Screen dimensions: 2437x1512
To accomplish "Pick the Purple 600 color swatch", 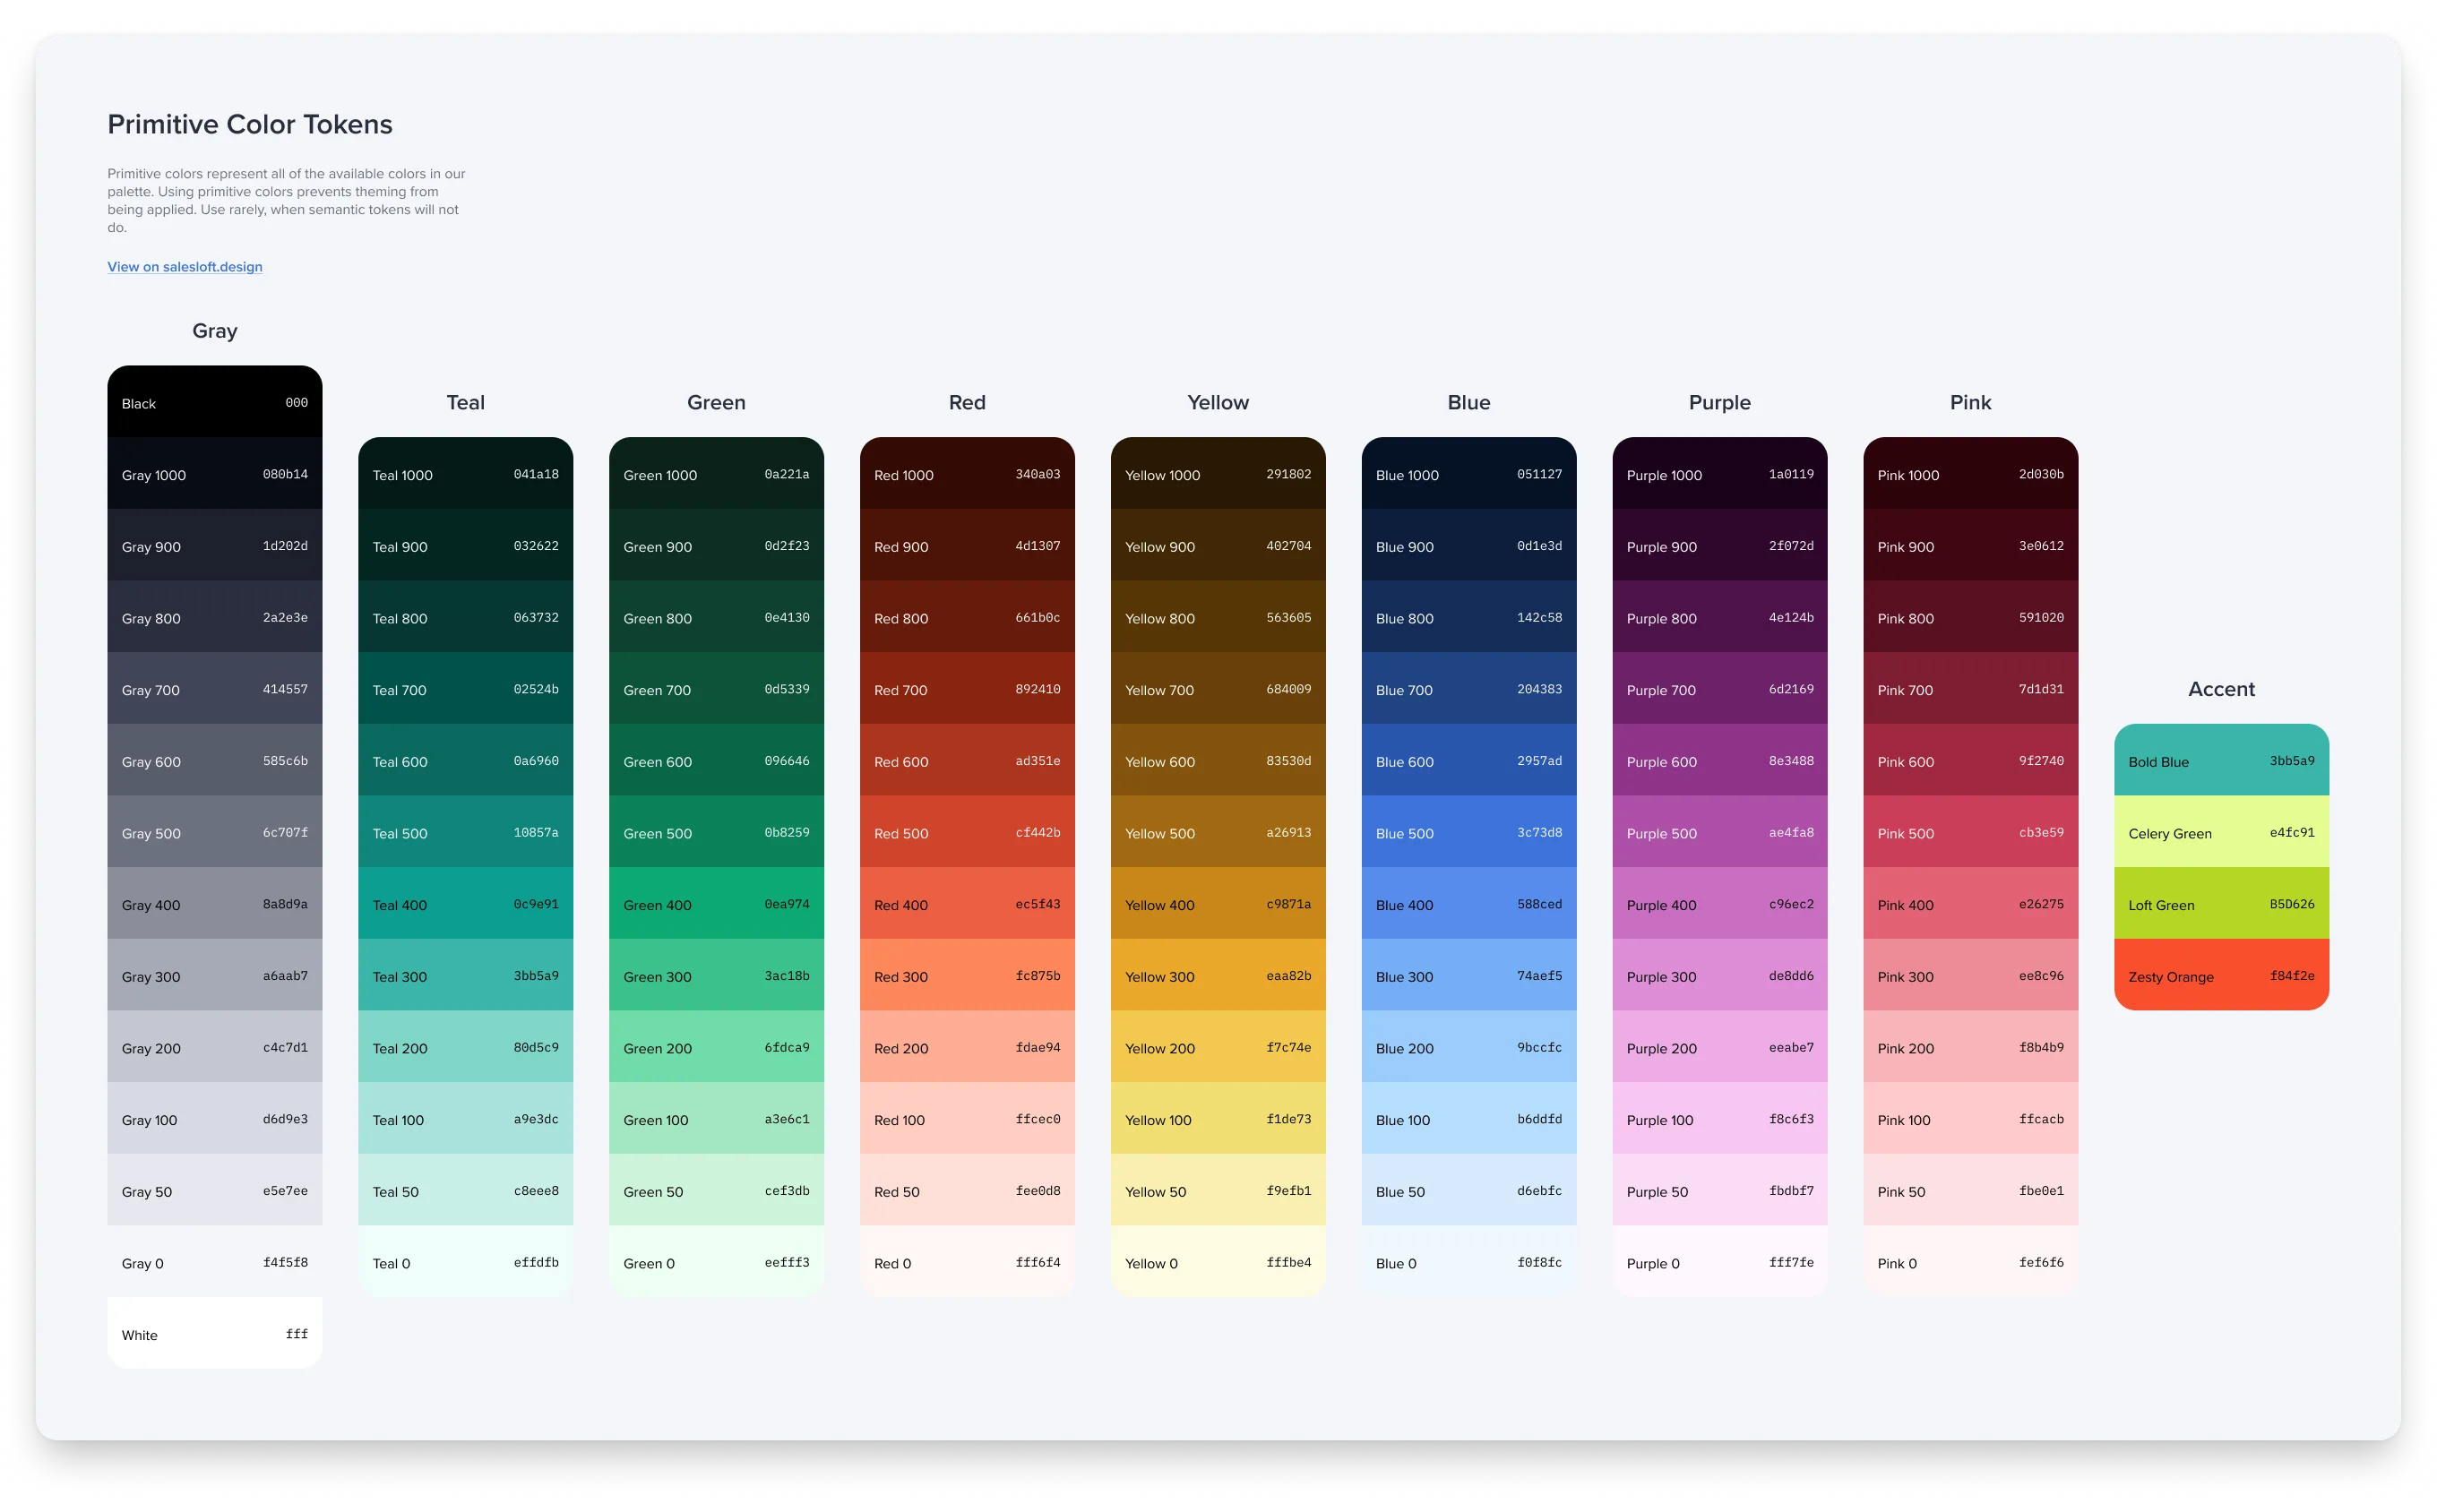I will click(1719, 761).
